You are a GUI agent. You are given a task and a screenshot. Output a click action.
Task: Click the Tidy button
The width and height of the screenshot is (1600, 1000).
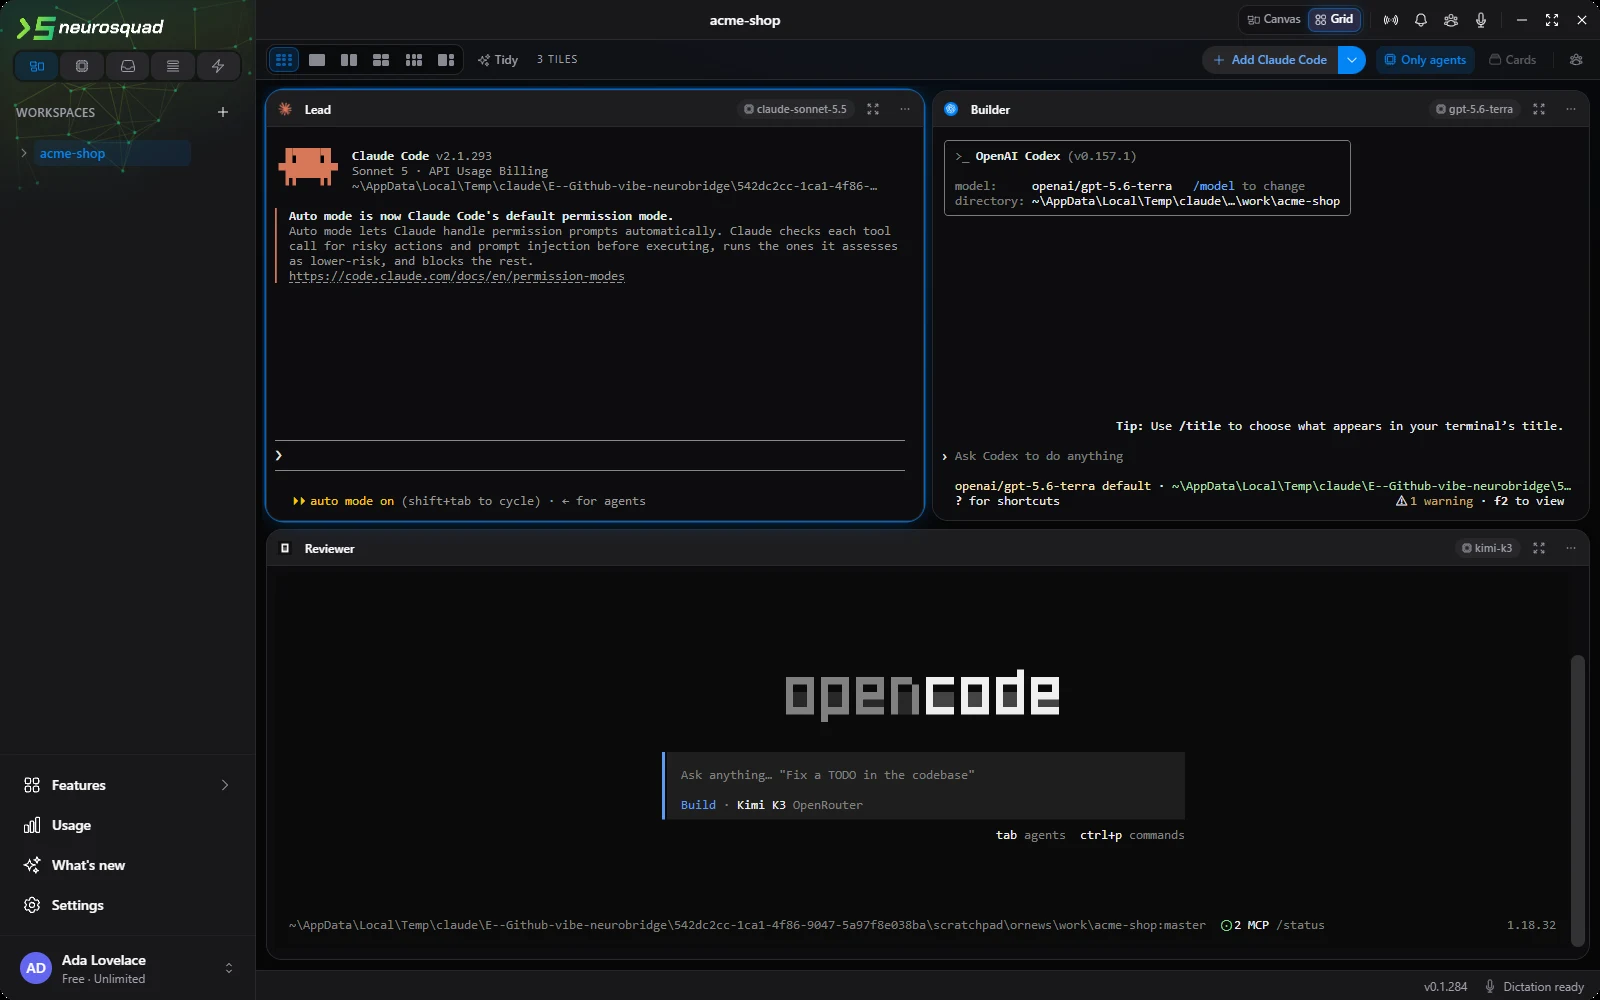498,60
